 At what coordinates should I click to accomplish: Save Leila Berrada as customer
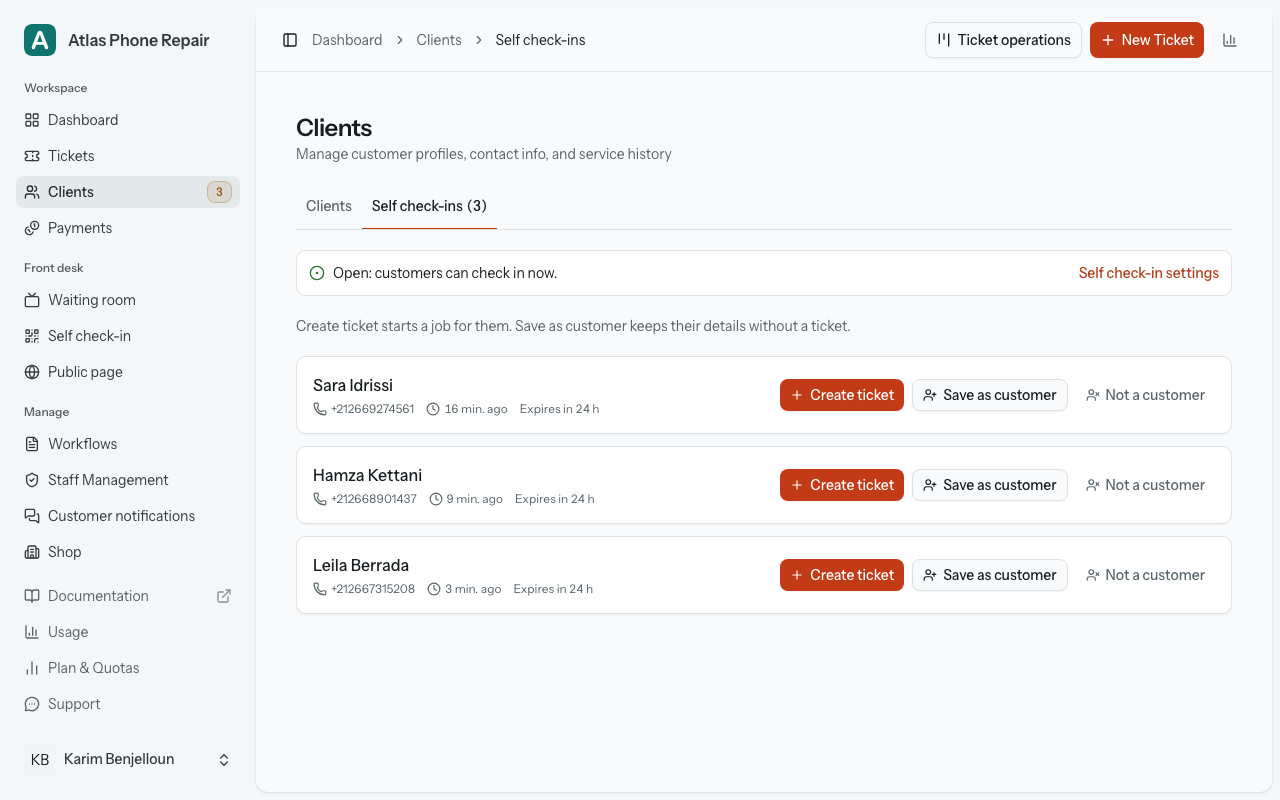[x=990, y=575]
